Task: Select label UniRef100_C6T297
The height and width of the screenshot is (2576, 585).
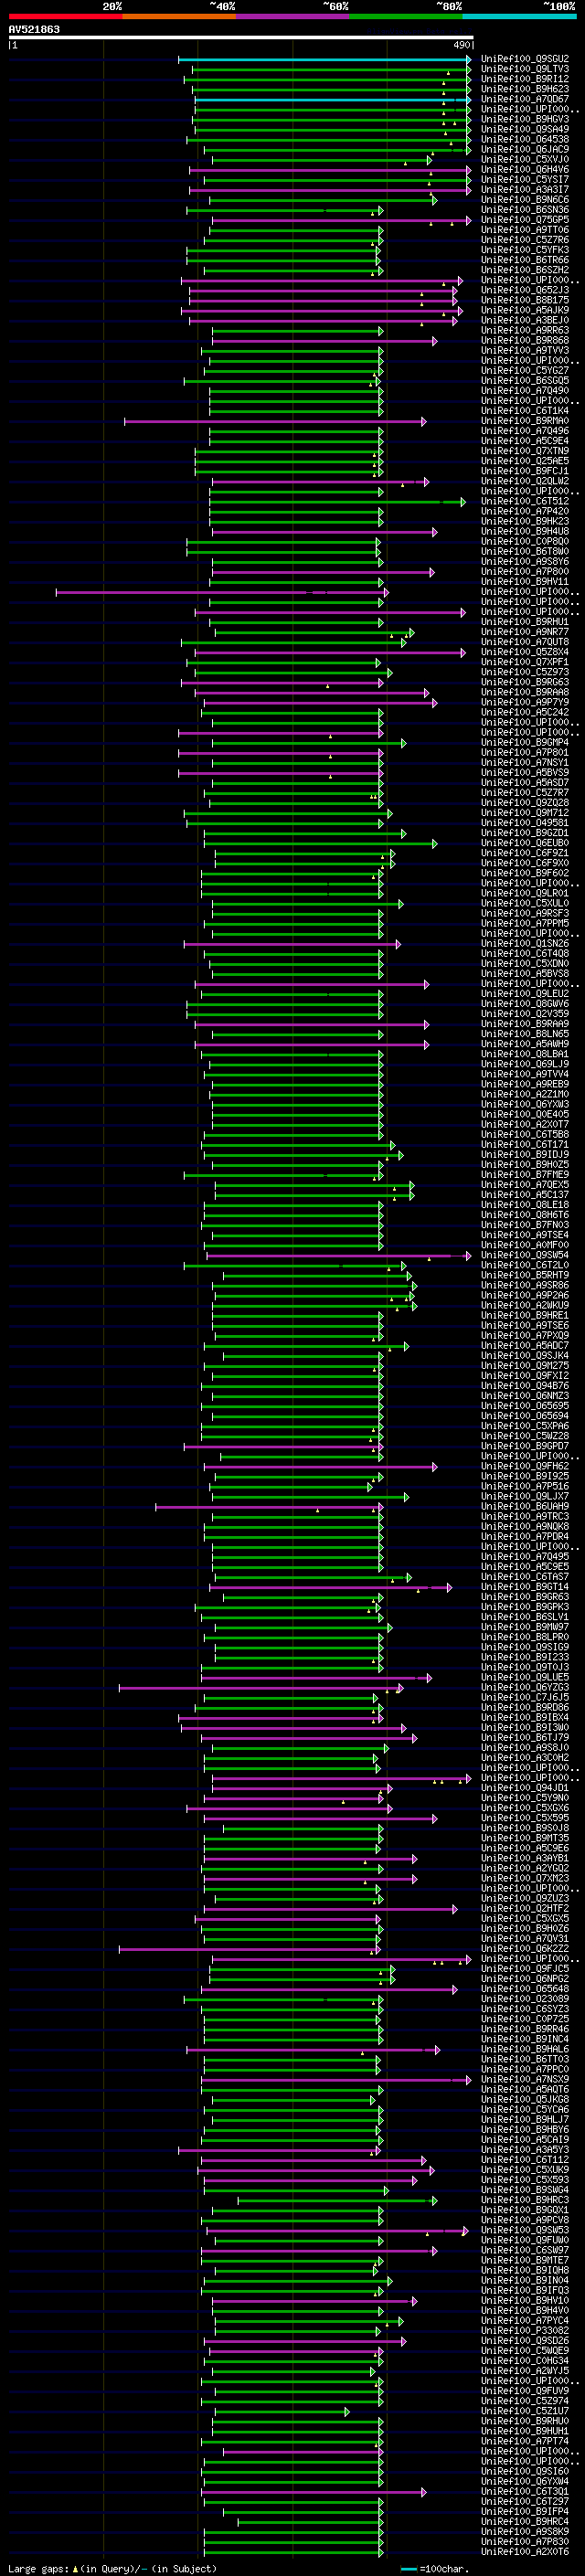Action: click(x=525, y=2501)
